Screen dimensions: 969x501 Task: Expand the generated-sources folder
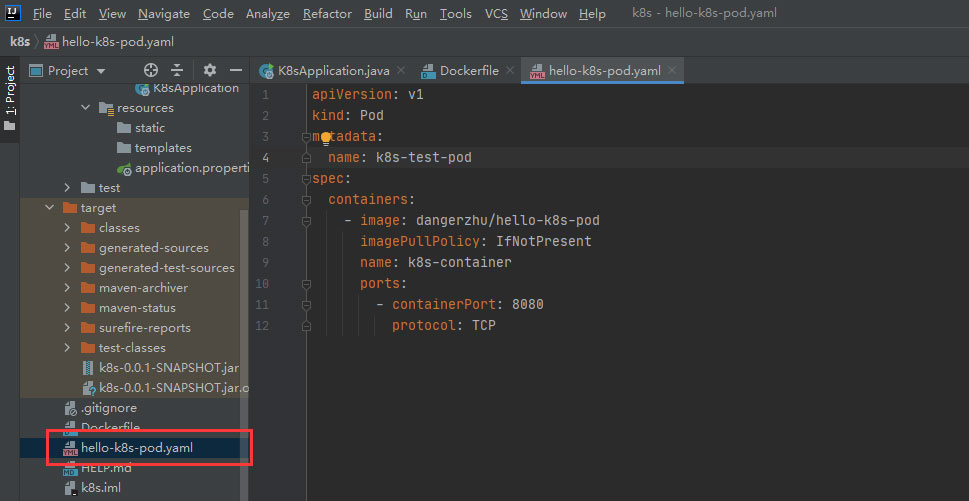tap(67, 248)
